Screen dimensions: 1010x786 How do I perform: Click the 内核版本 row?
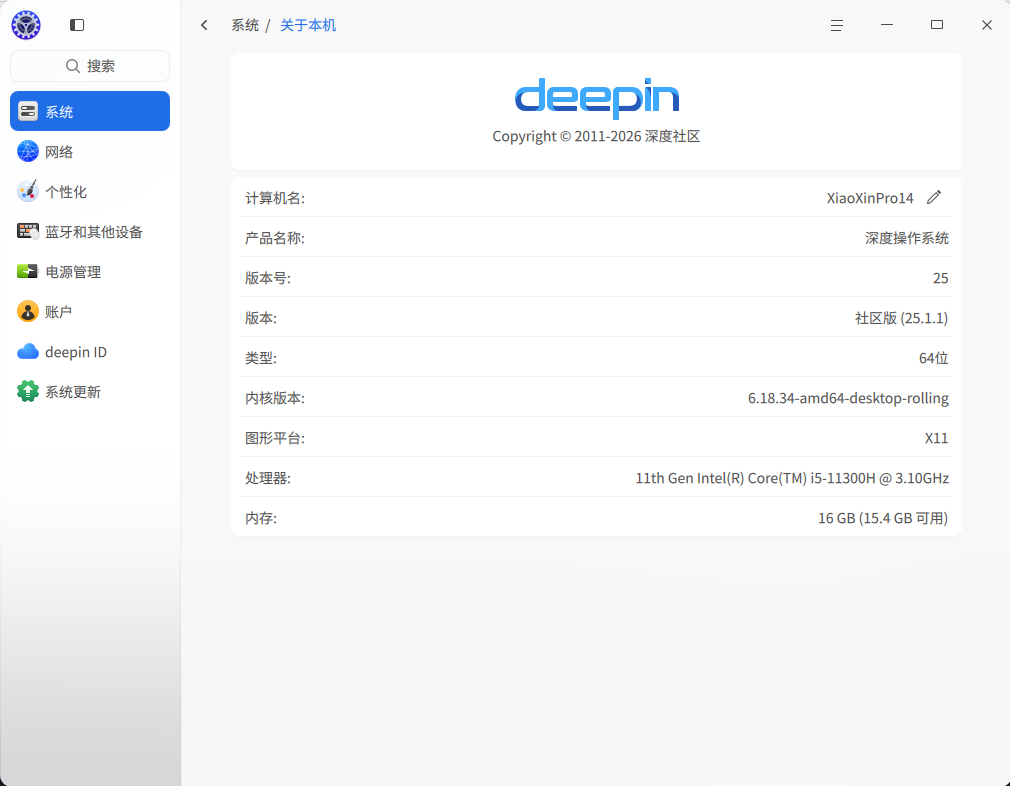(596, 398)
